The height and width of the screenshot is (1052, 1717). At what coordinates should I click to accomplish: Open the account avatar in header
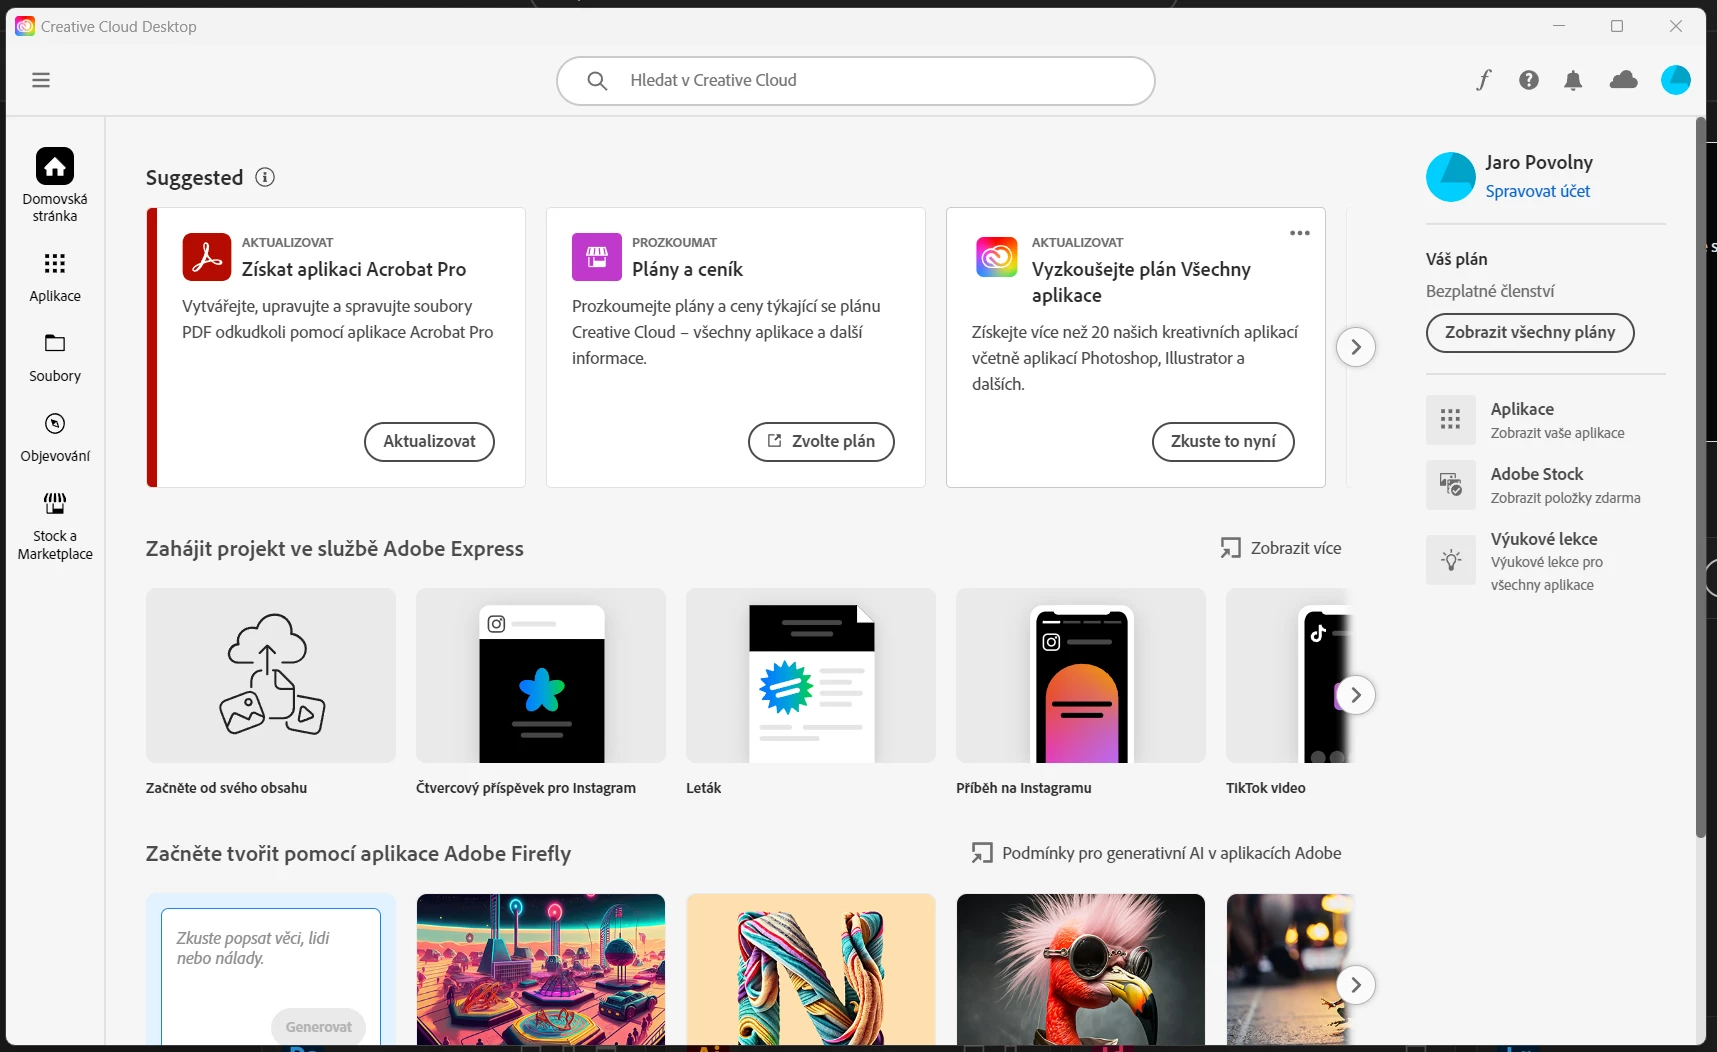pos(1676,80)
